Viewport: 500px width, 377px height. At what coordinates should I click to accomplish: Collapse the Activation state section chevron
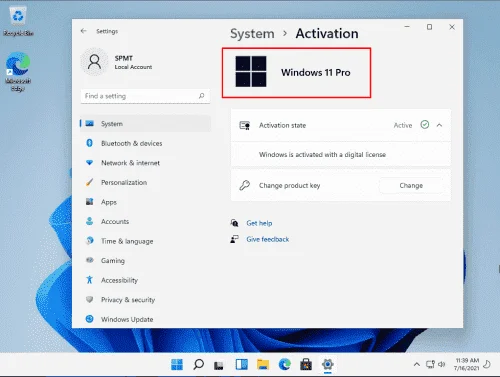(439, 125)
